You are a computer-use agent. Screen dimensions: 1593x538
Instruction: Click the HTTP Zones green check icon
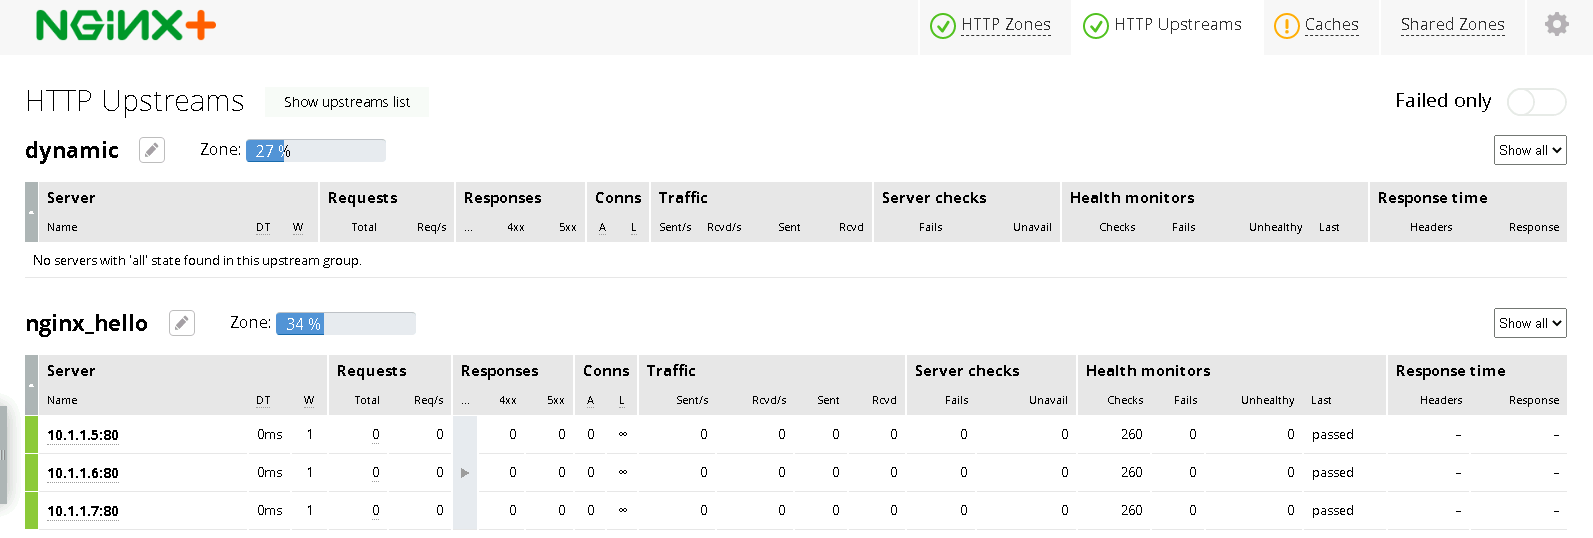(x=943, y=26)
